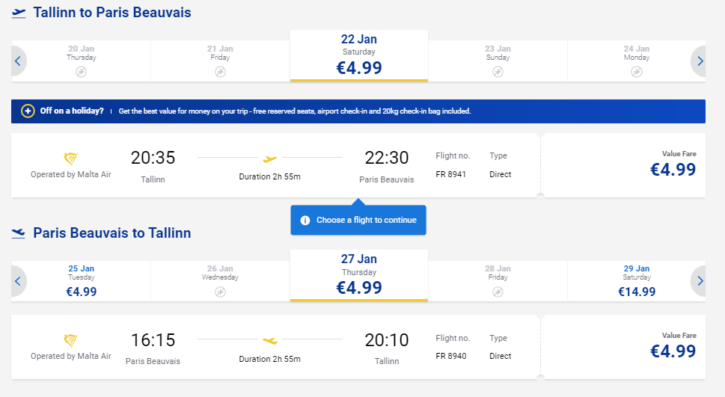
Task: Click the info icon in Choose a flight tooltip
Action: tap(305, 220)
